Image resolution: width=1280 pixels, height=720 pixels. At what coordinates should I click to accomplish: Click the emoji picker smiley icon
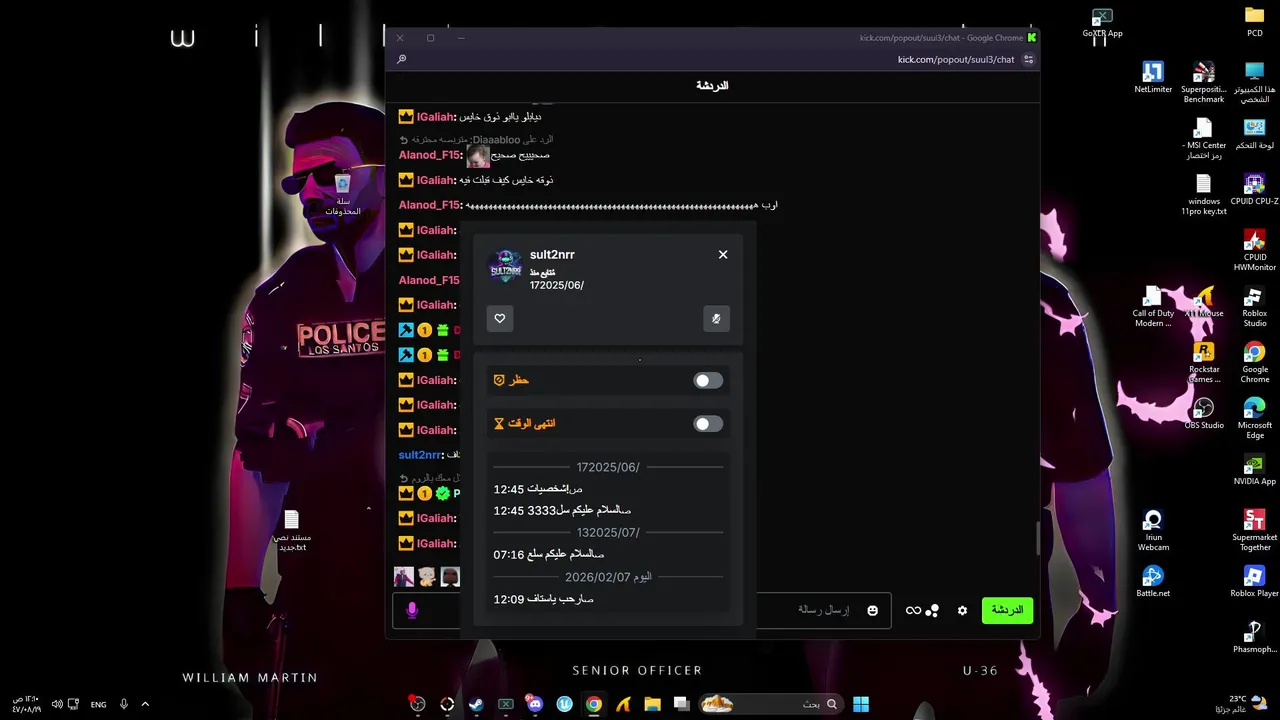tap(872, 610)
